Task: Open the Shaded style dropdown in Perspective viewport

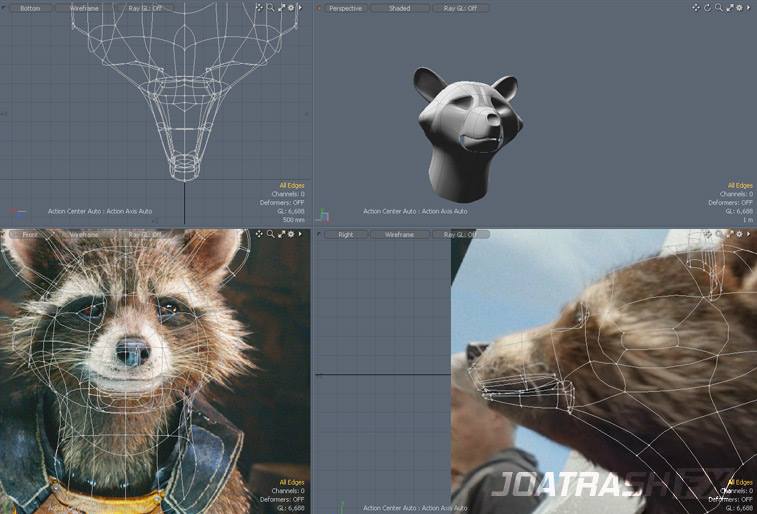Action: click(399, 8)
